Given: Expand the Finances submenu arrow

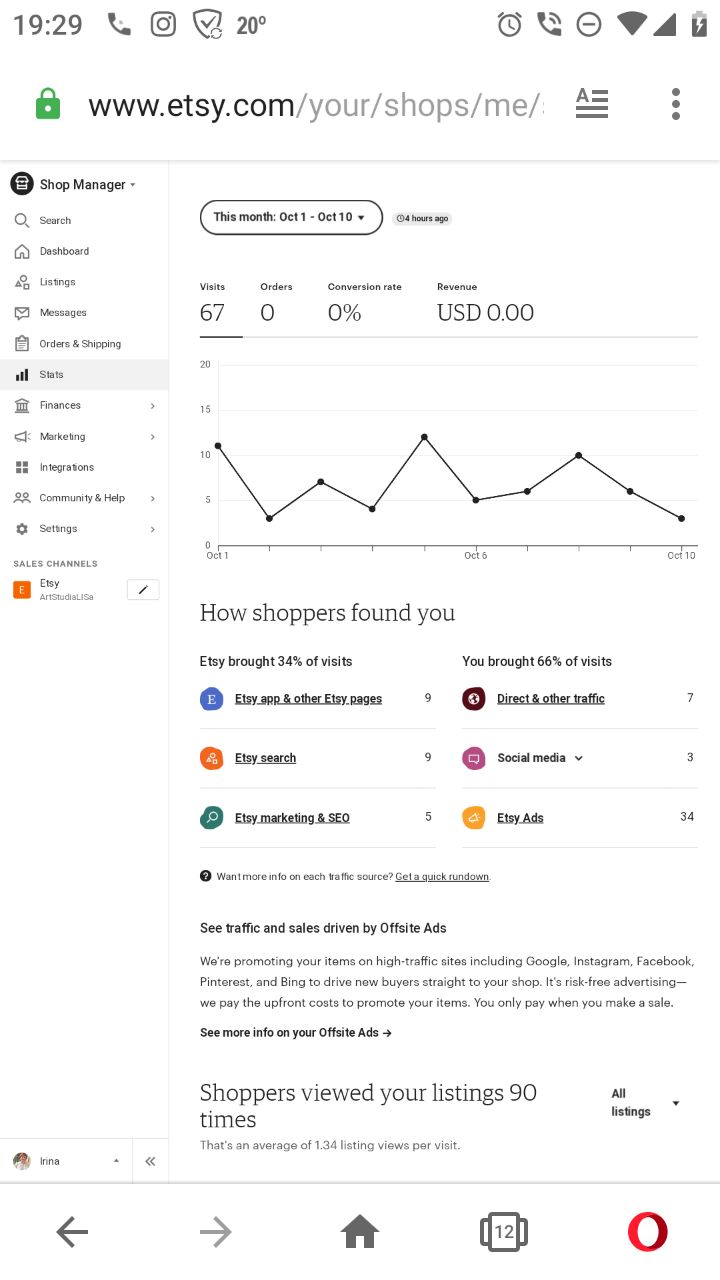Looking at the screenshot, I should 152,406.
